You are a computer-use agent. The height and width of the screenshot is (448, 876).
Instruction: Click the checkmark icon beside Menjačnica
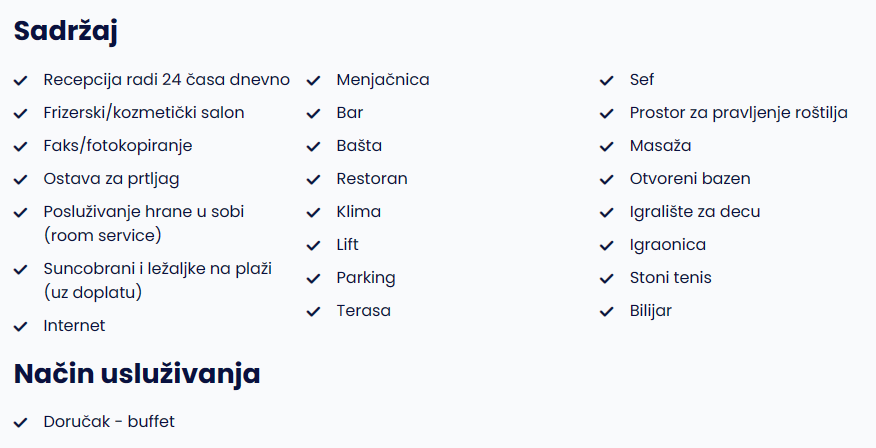coord(313,80)
